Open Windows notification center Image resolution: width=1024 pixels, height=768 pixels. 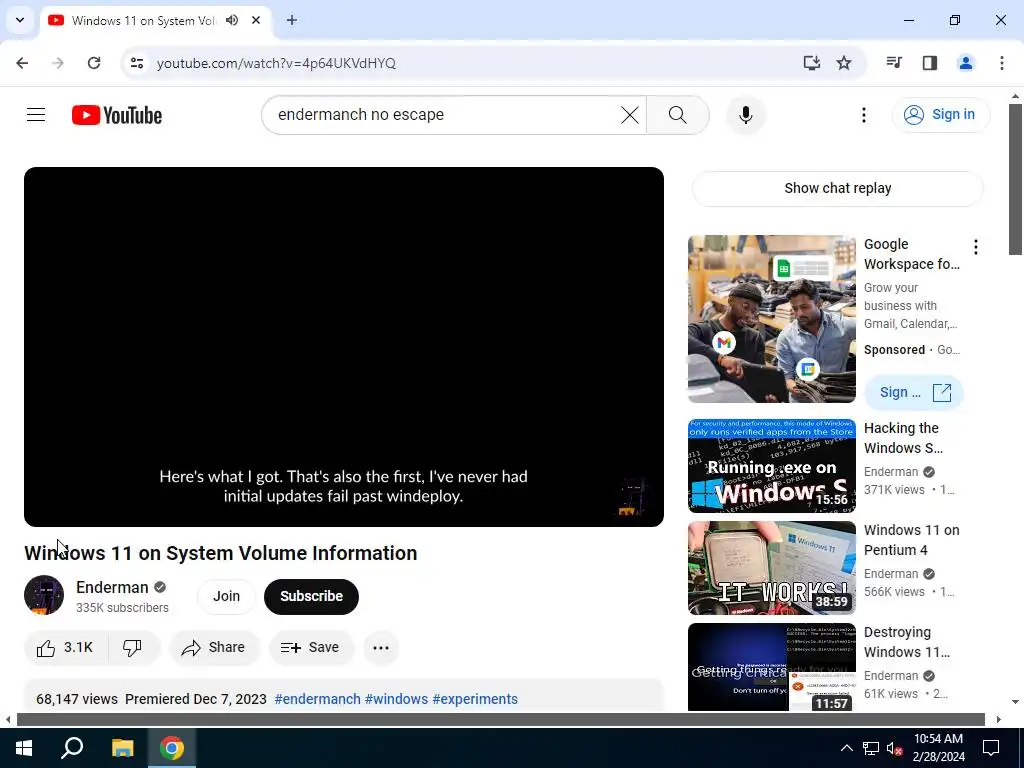coord(991,748)
